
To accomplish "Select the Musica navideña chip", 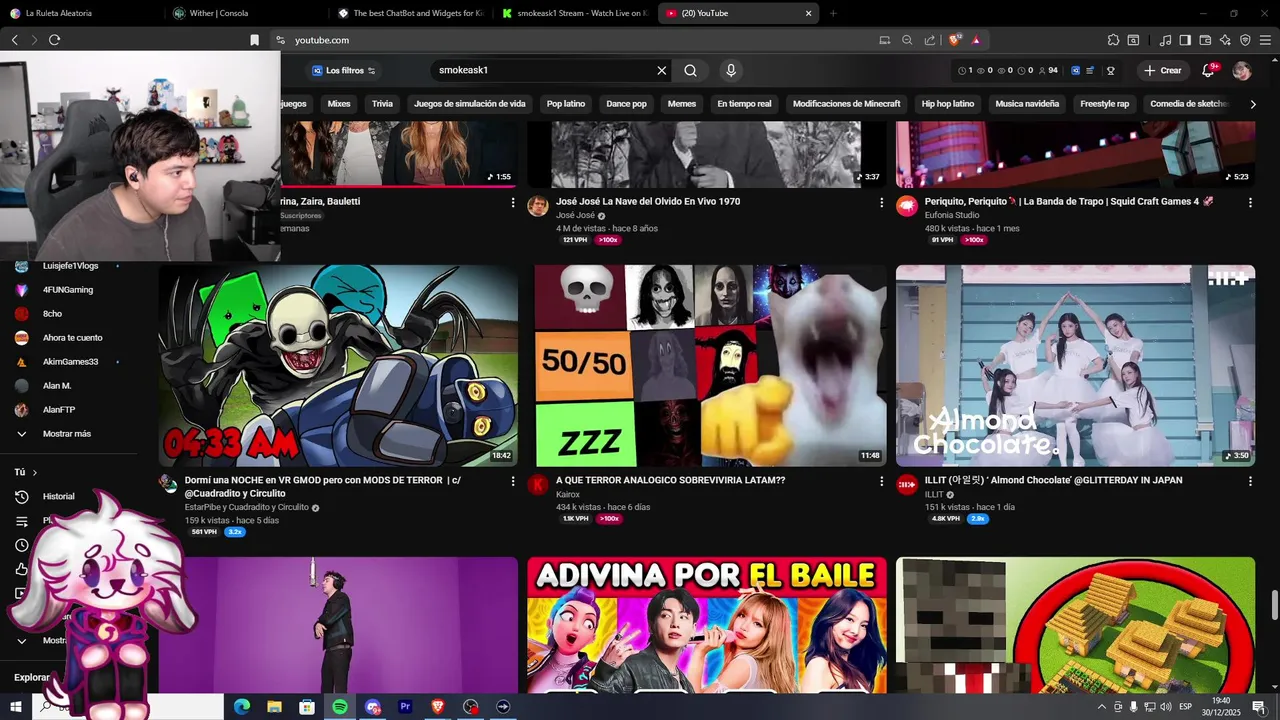I will click(1027, 104).
